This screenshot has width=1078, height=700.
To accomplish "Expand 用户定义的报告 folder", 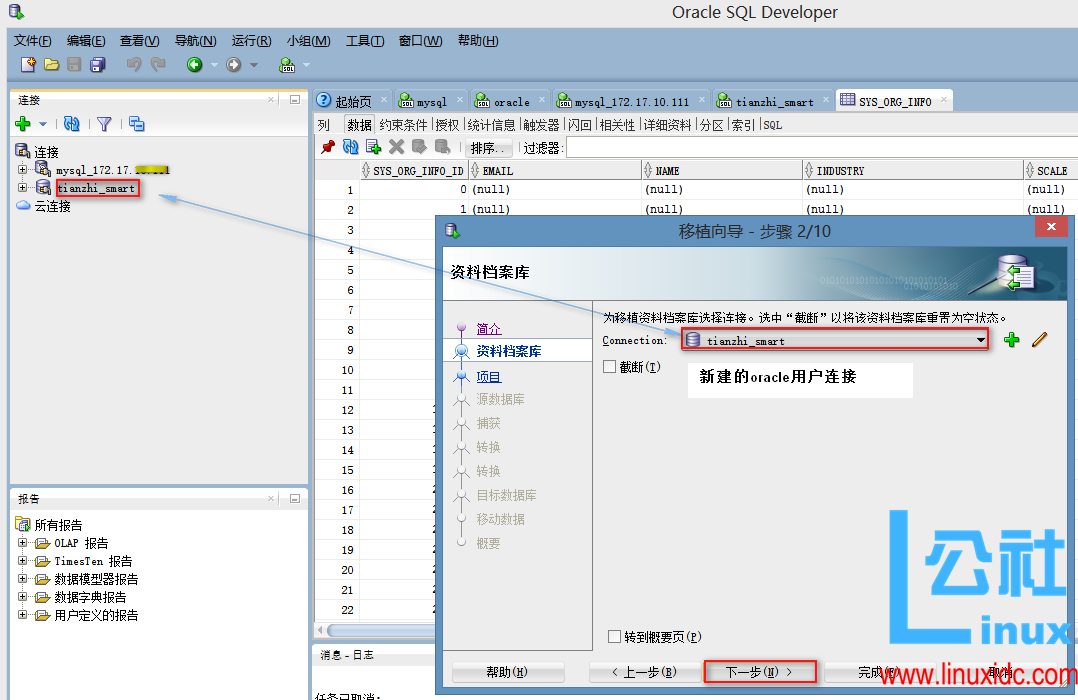I will pyautogui.click(x=23, y=614).
